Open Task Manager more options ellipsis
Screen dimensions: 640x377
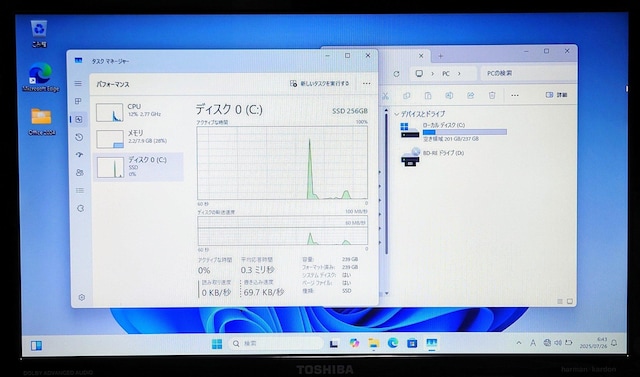[x=367, y=84]
